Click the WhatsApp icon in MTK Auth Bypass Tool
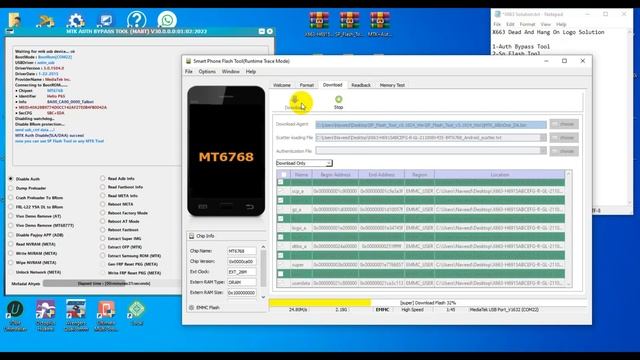The height and width of the screenshot is (360, 640). [167, 20]
